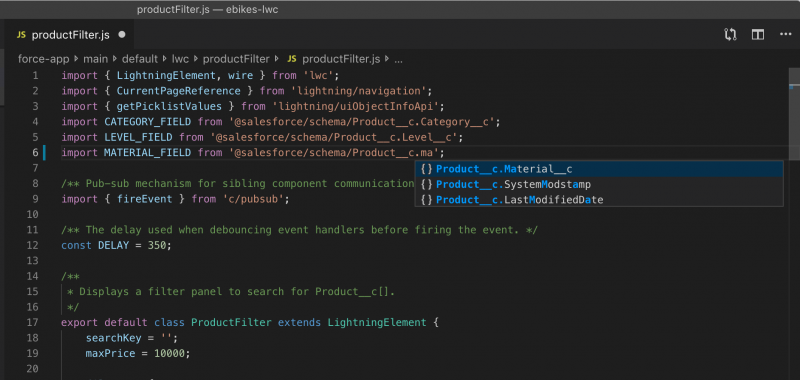Screen dimensions: 800x380
Task: Click the editor vertical scrollbar thumb
Action: pyautogui.click(x=794, y=113)
